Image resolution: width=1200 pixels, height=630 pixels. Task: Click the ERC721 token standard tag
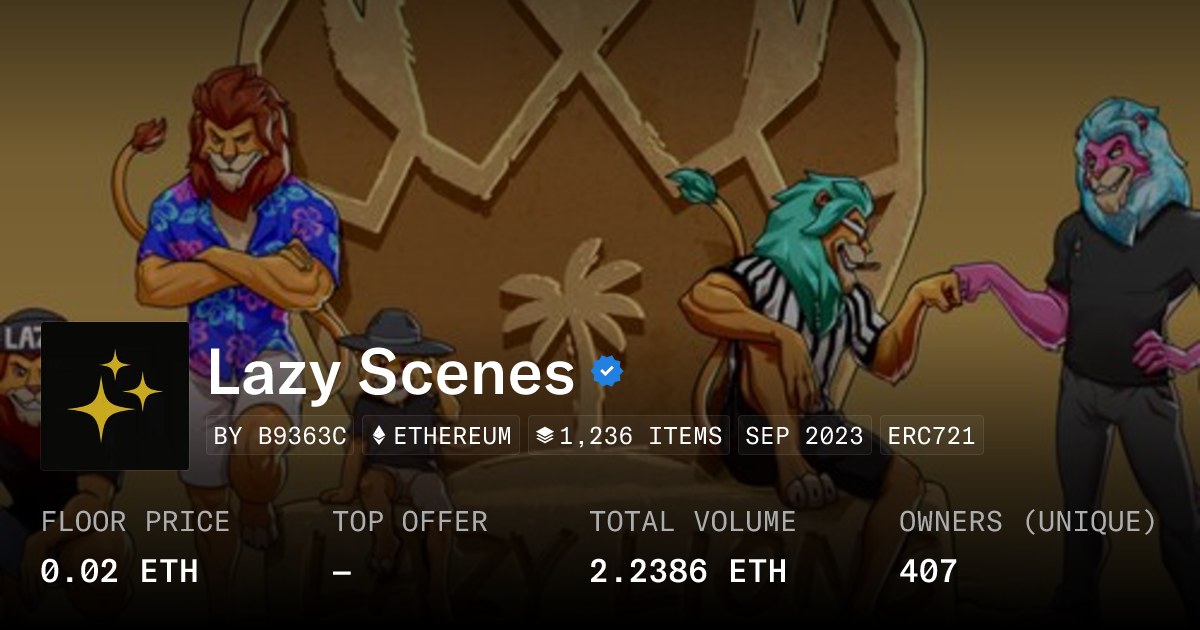click(932, 436)
